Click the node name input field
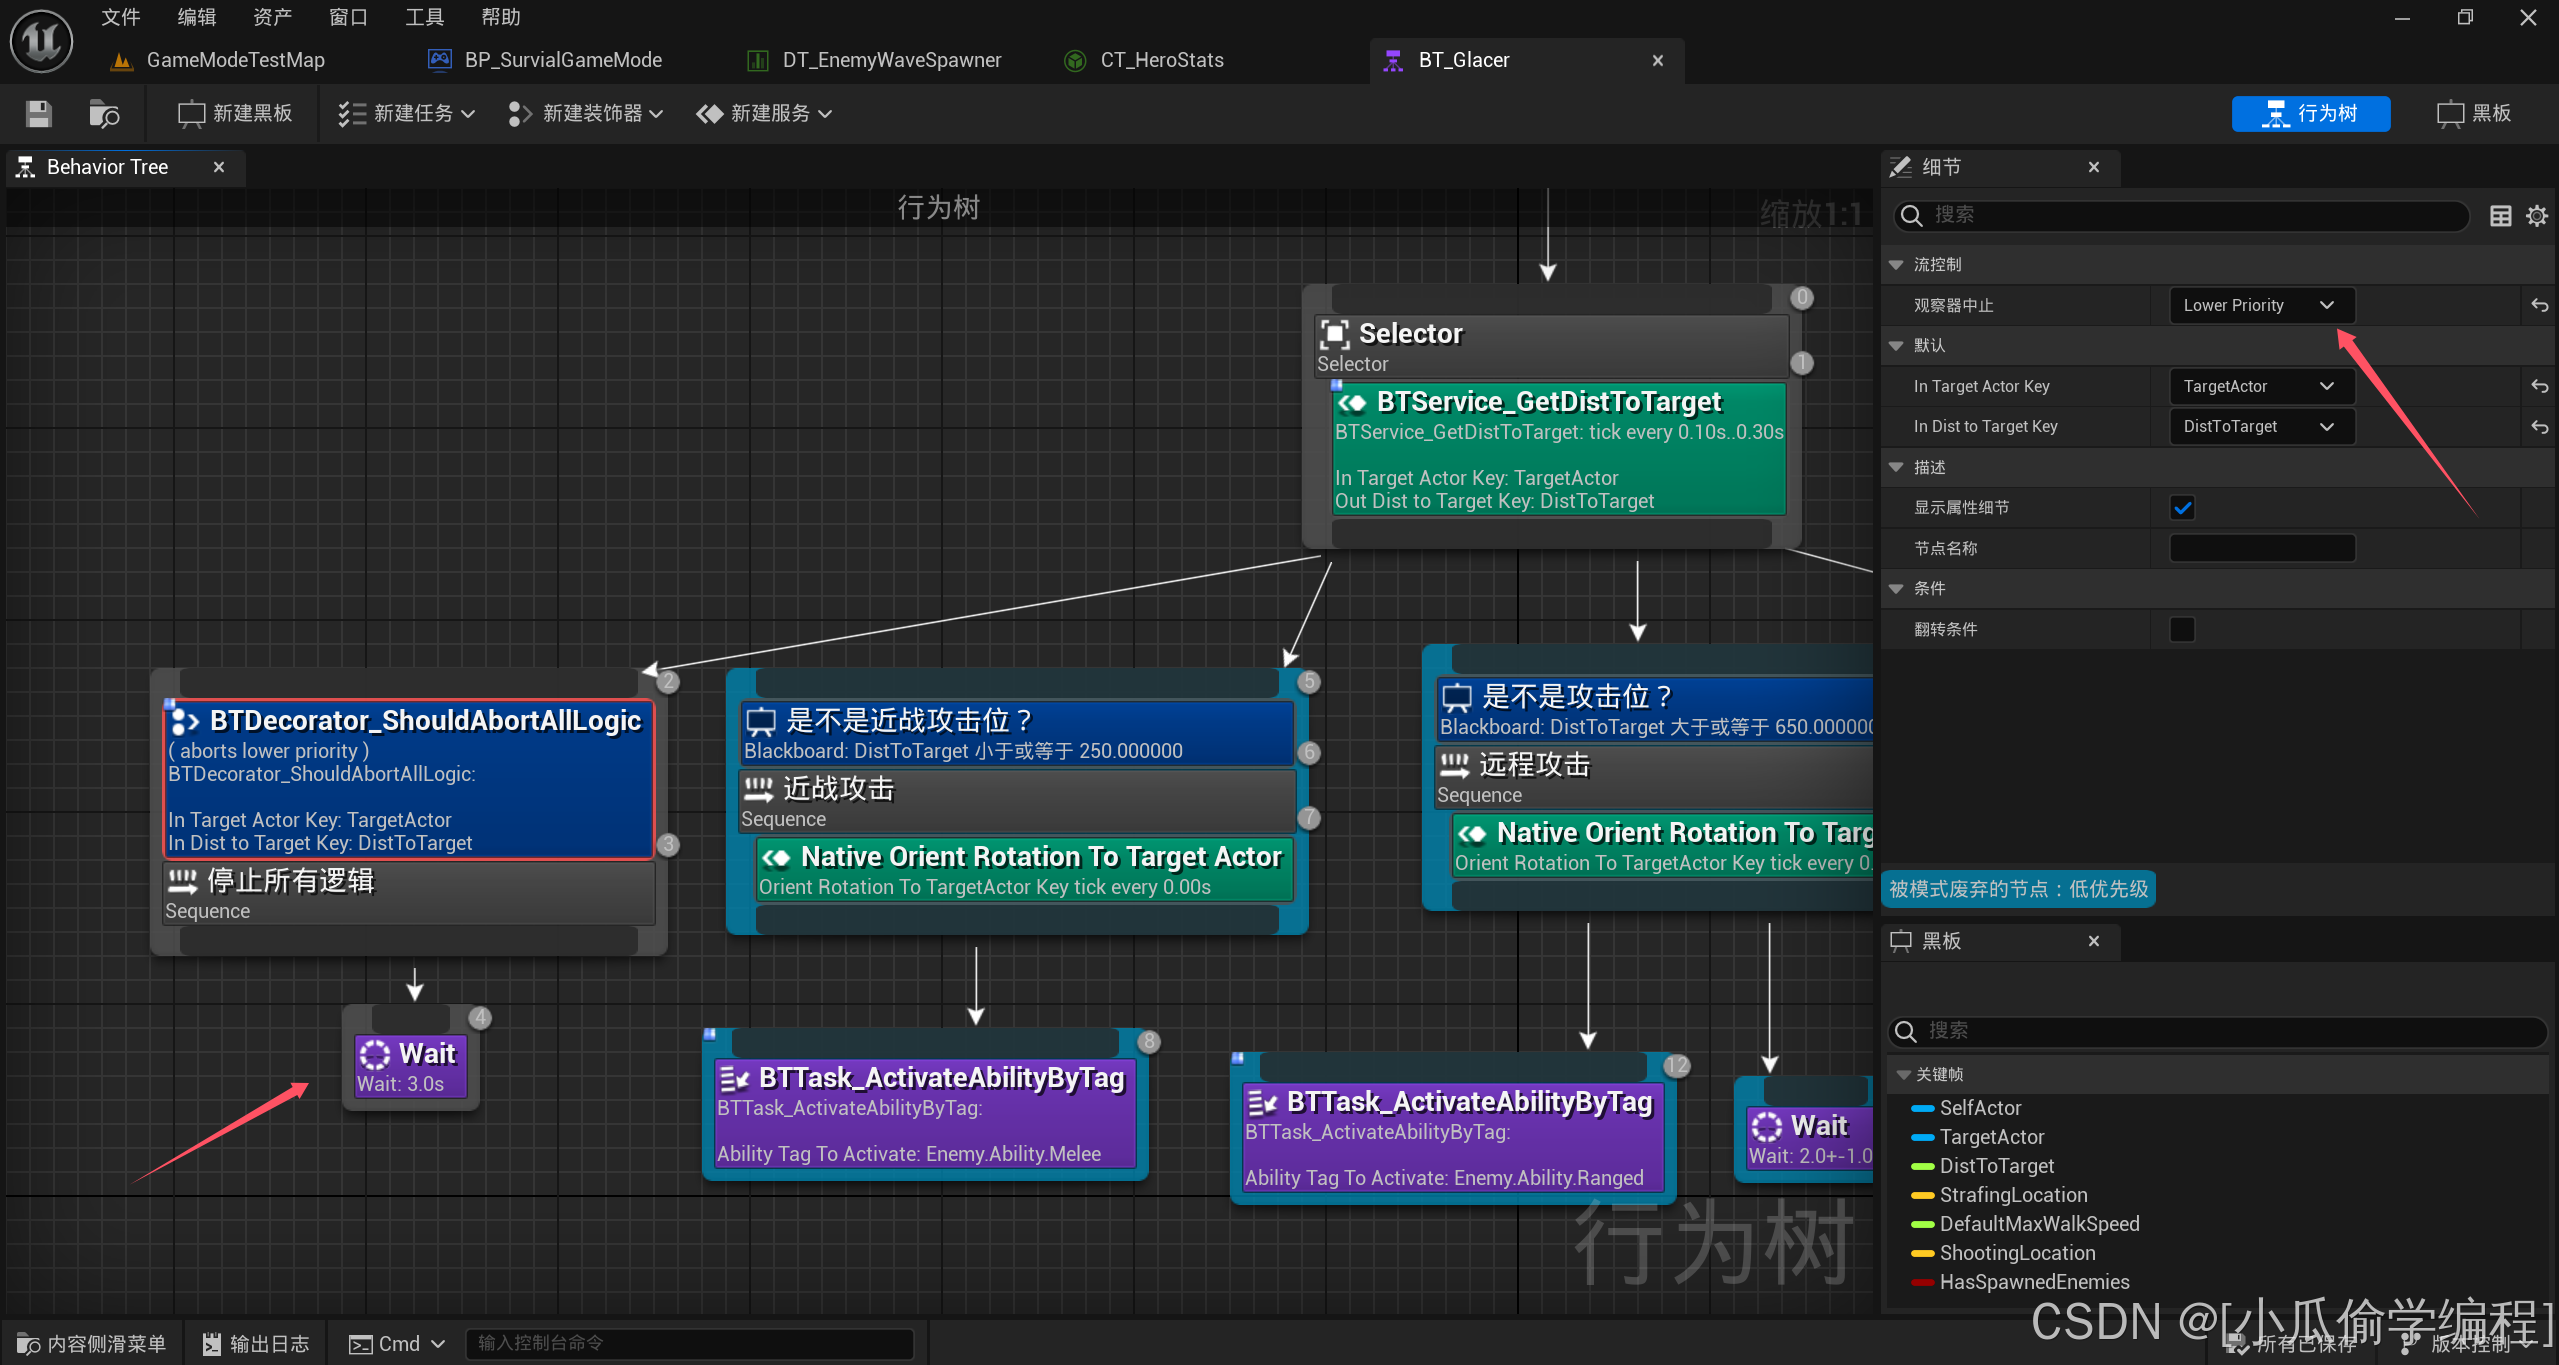Screen dimensions: 2559x1365 [2261, 549]
